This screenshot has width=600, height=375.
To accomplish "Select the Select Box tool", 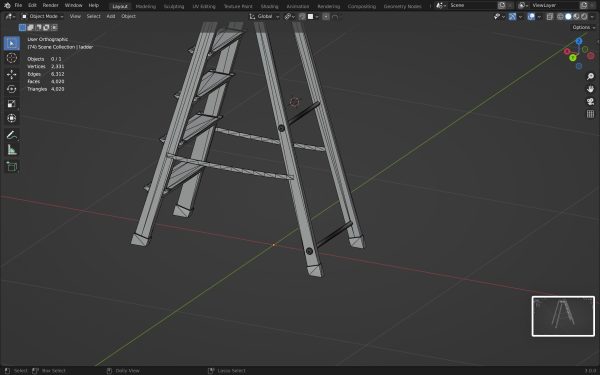I will [11, 43].
